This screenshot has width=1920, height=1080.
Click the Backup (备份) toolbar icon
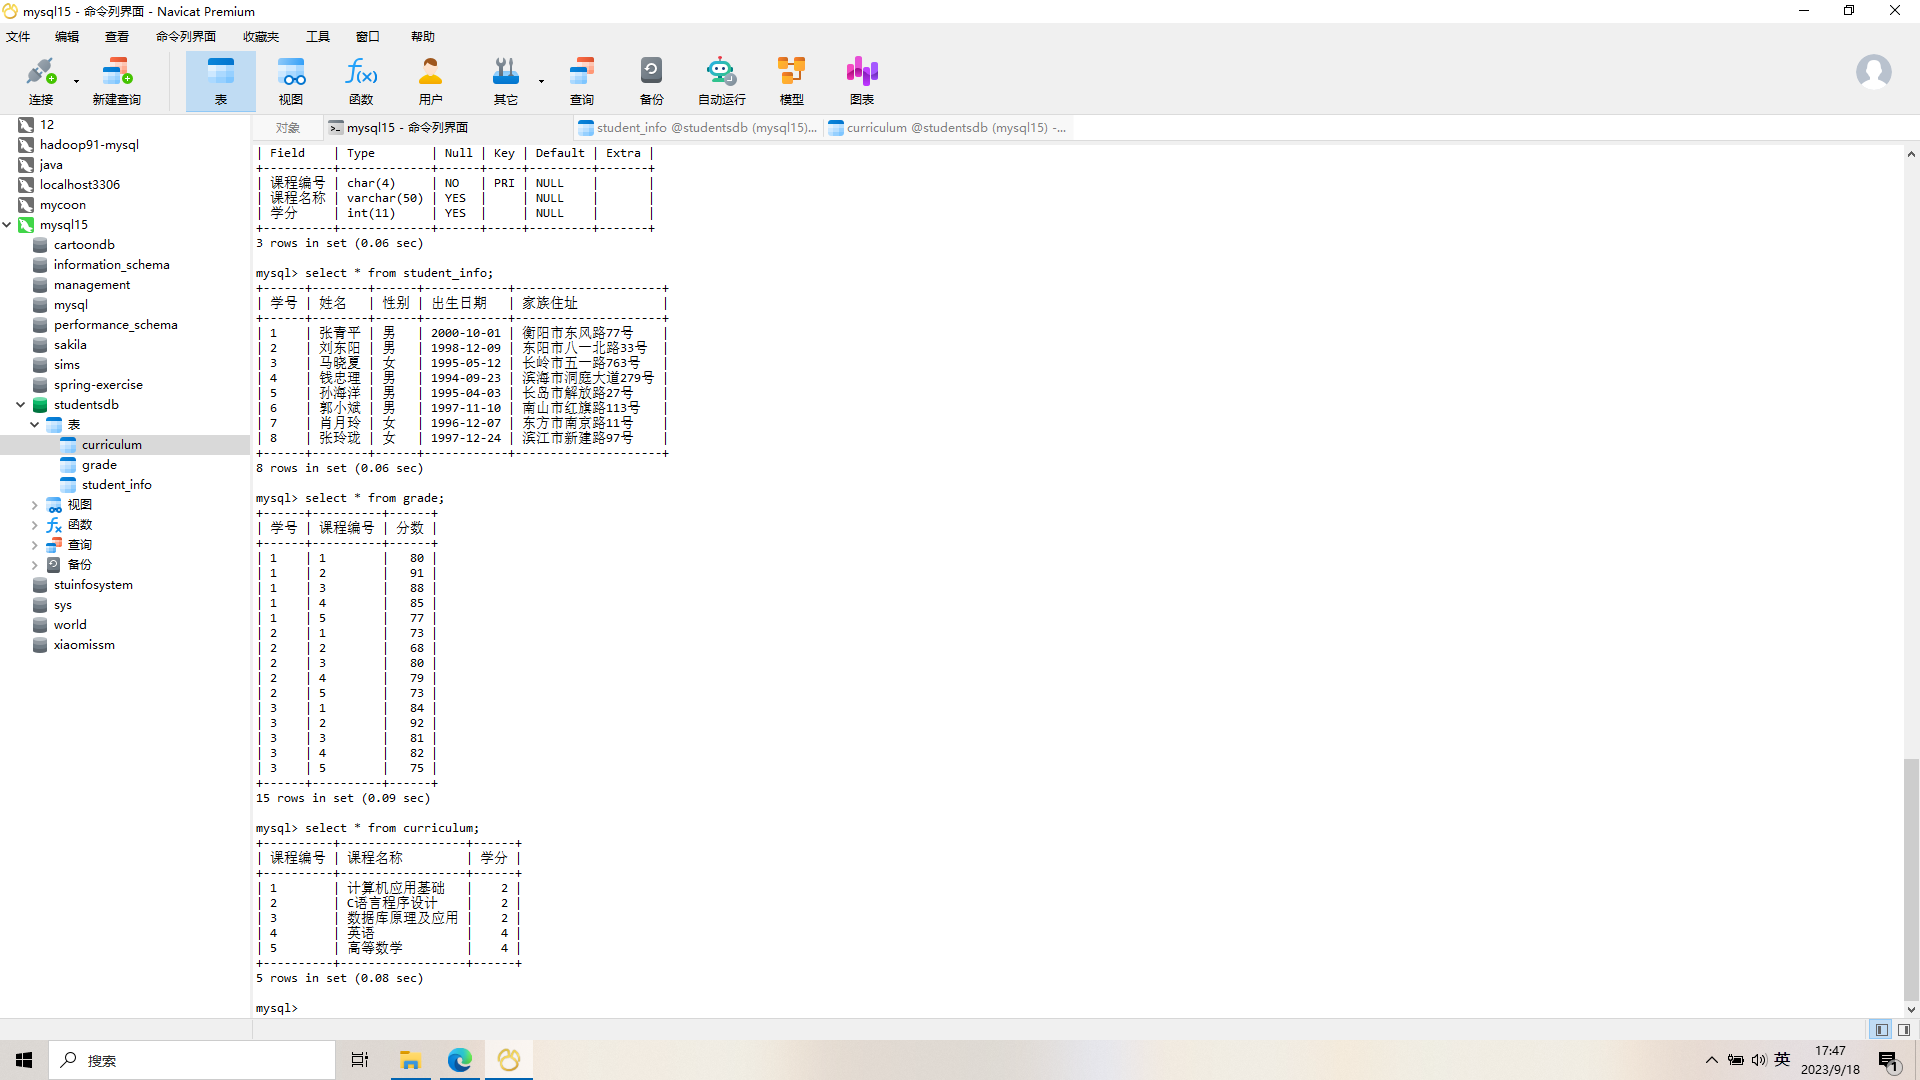coord(651,80)
